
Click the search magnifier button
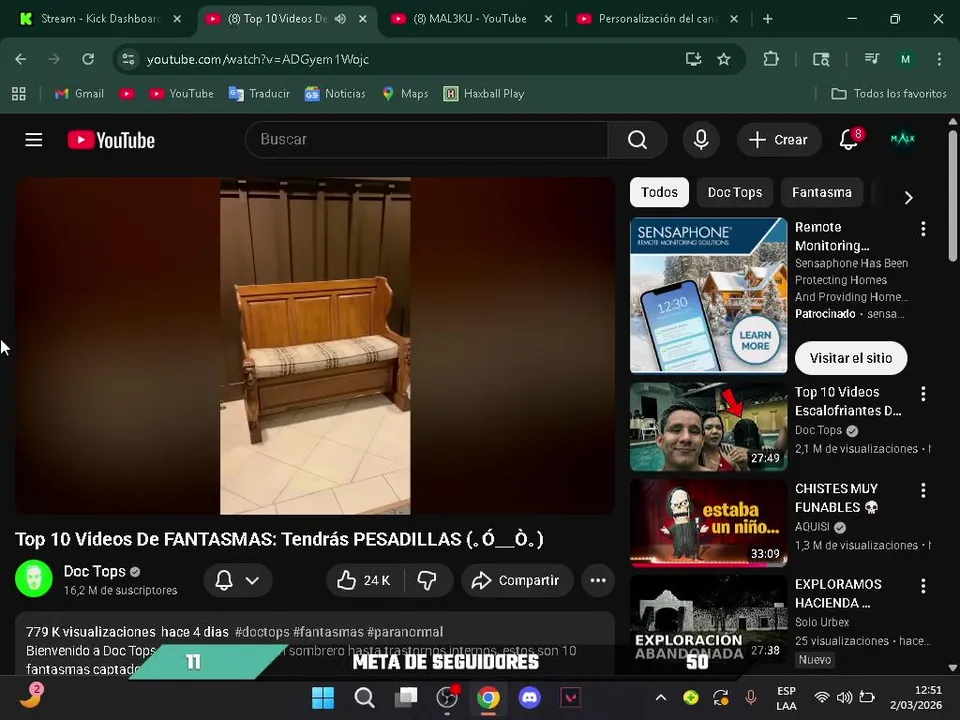coord(637,140)
